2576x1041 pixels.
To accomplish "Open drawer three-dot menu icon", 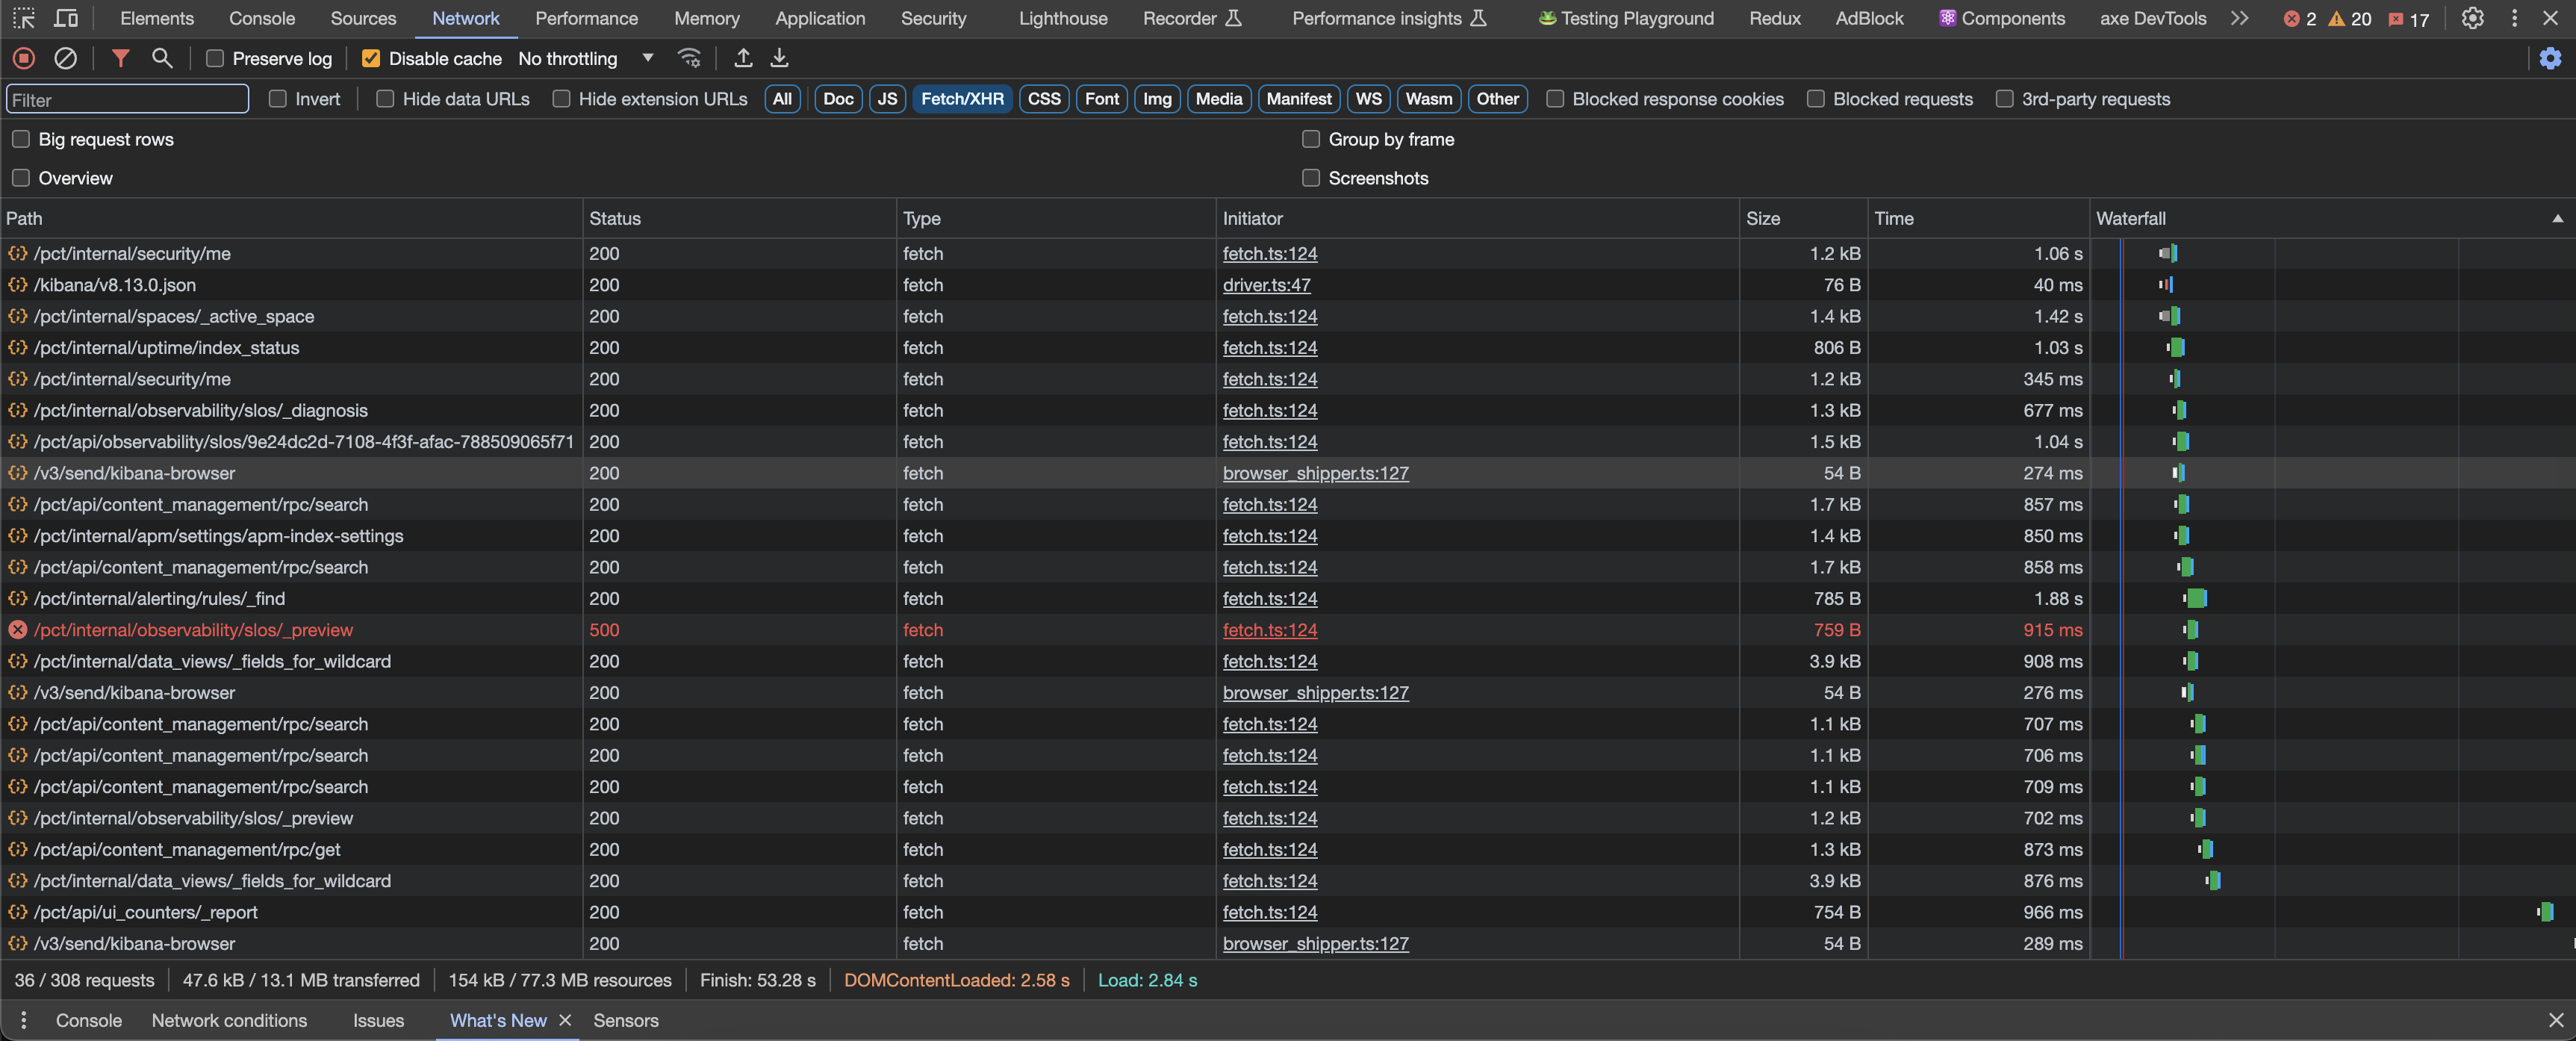I will pos(23,1020).
